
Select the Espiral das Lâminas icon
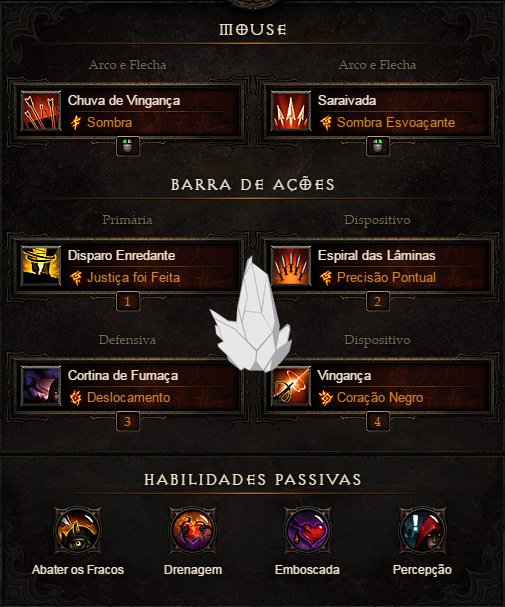pyautogui.click(x=291, y=266)
